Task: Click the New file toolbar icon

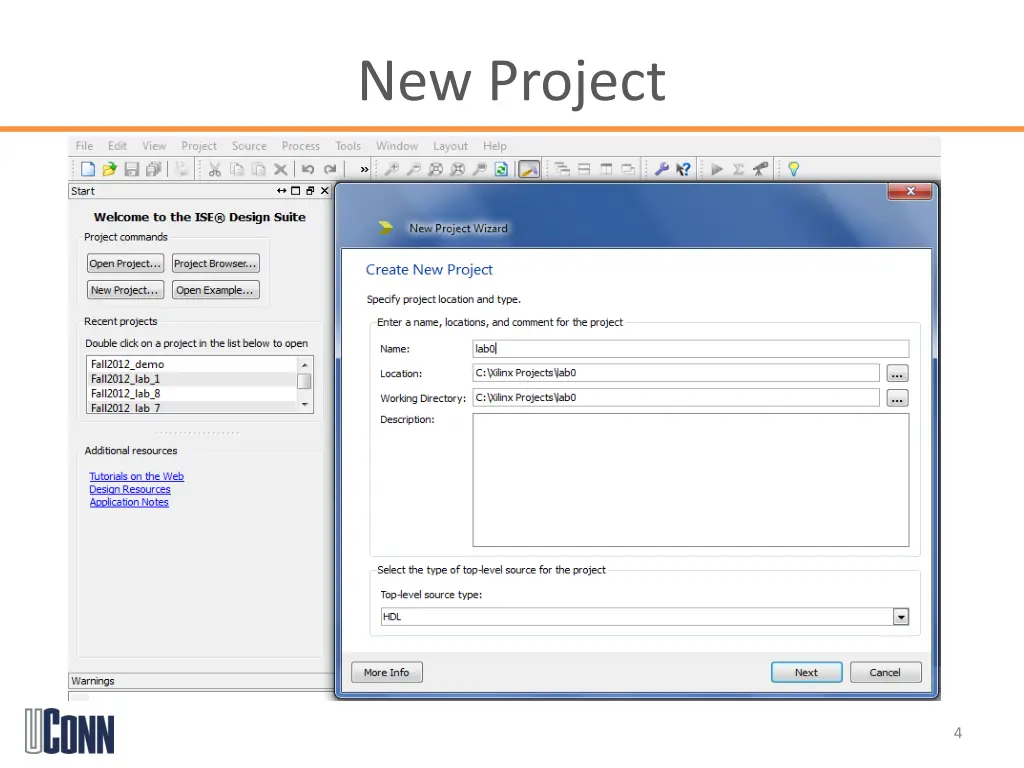Action: point(88,169)
